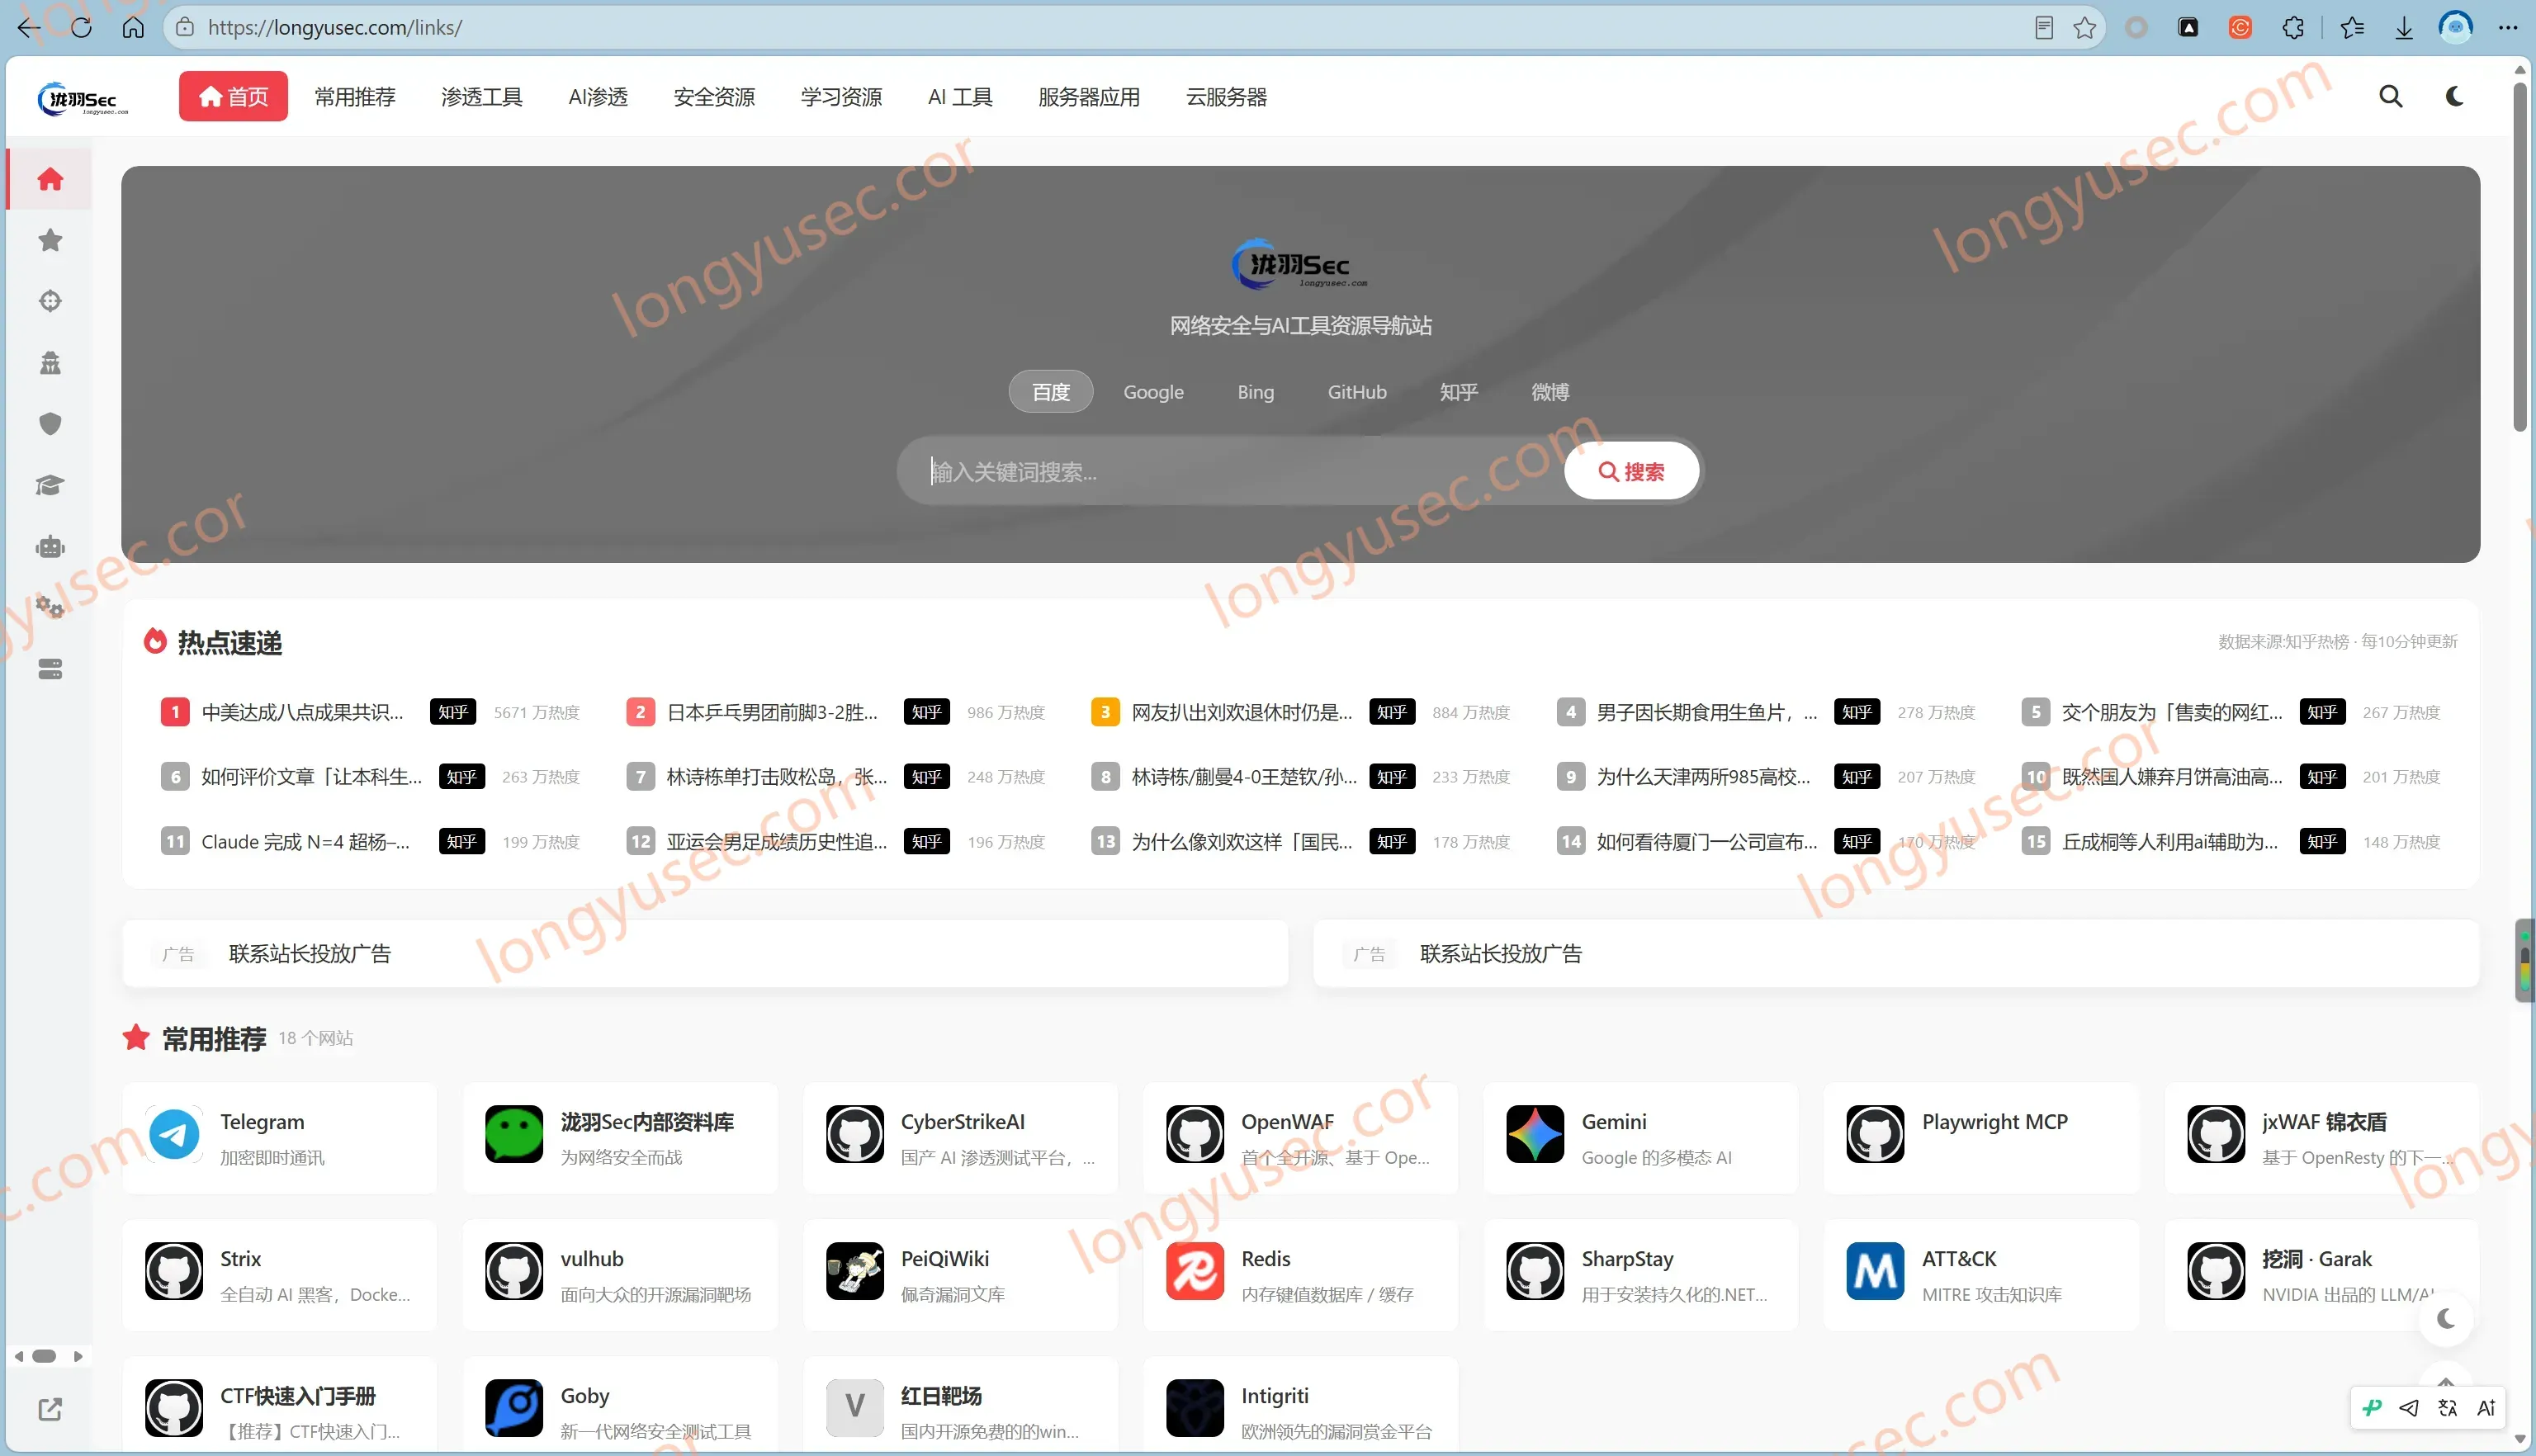Select Google search engine tab
The width and height of the screenshot is (2536, 1456).
click(x=1153, y=391)
